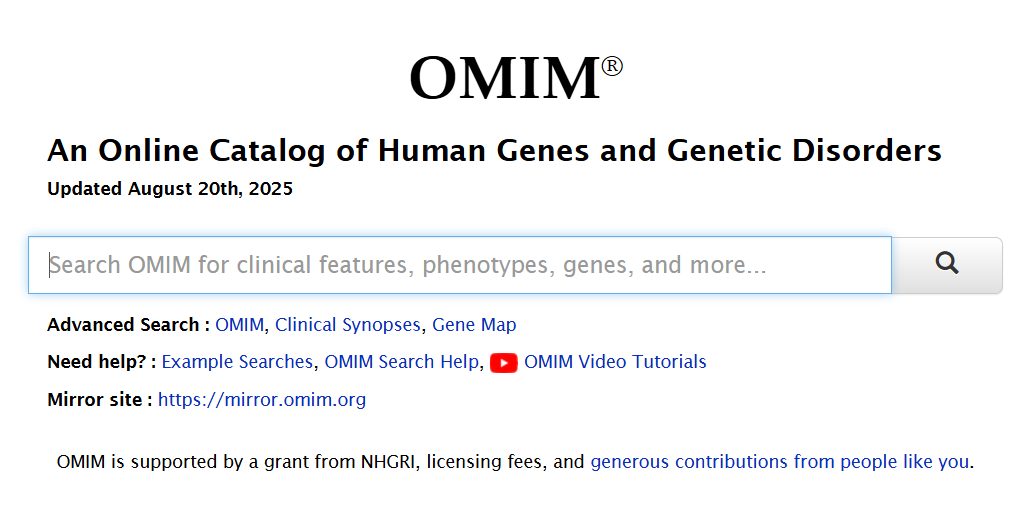Click the red YouTube play icon

point(503,362)
